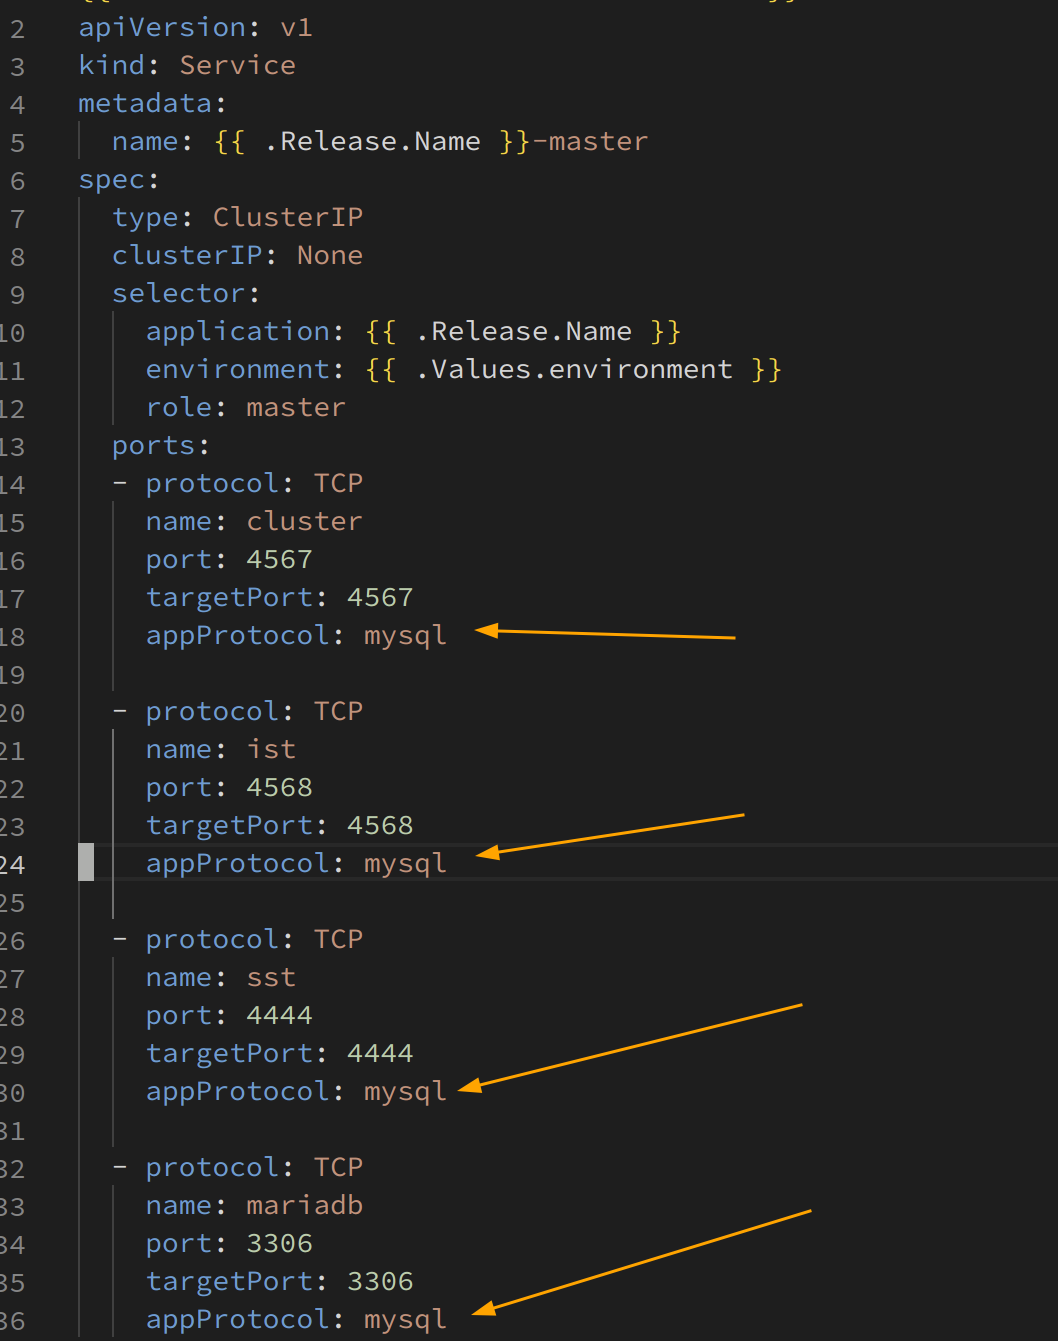The height and width of the screenshot is (1341, 1058).
Task: Click 'appProtocol: mysql' under port 4567
Action: coord(296,635)
